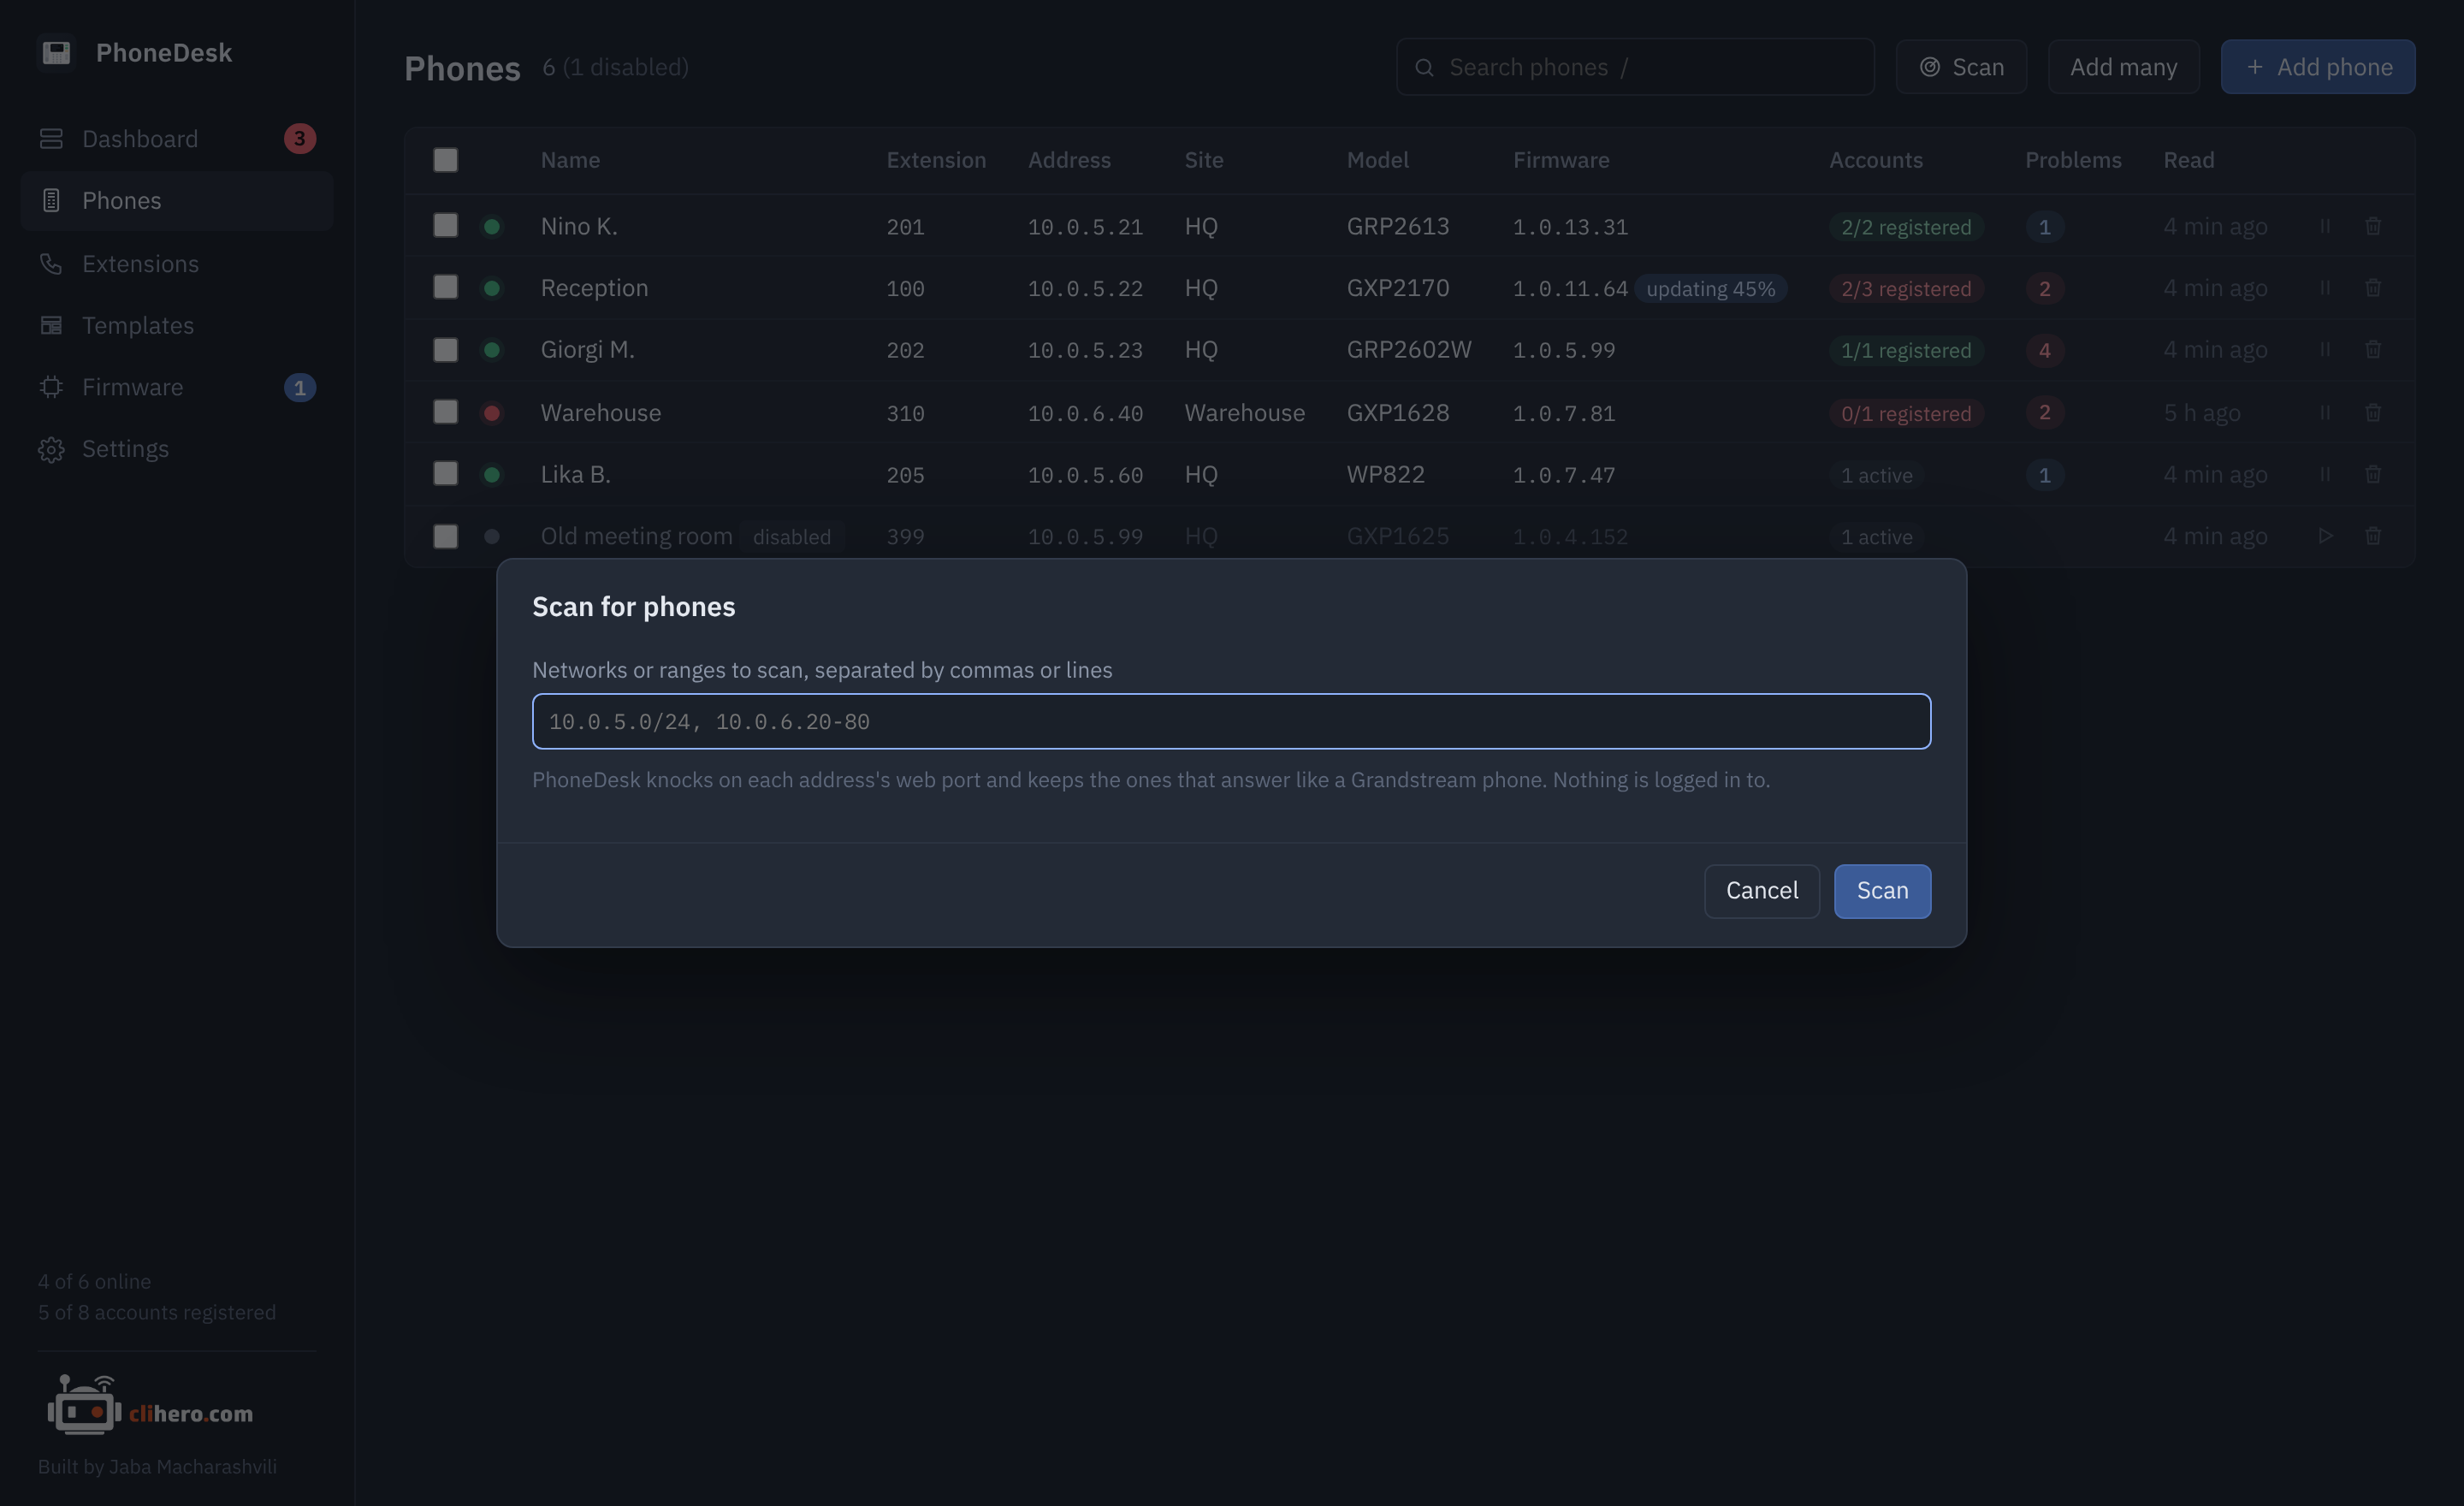2464x1506 pixels.
Task: Pause the Reception phone row
Action: (2325, 288)
